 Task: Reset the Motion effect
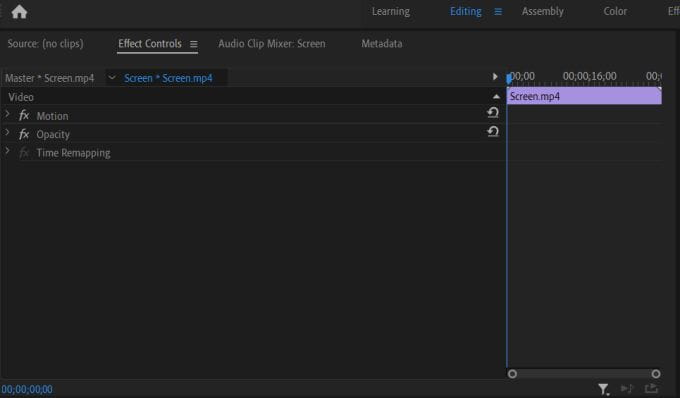click(x=493, y=113)
